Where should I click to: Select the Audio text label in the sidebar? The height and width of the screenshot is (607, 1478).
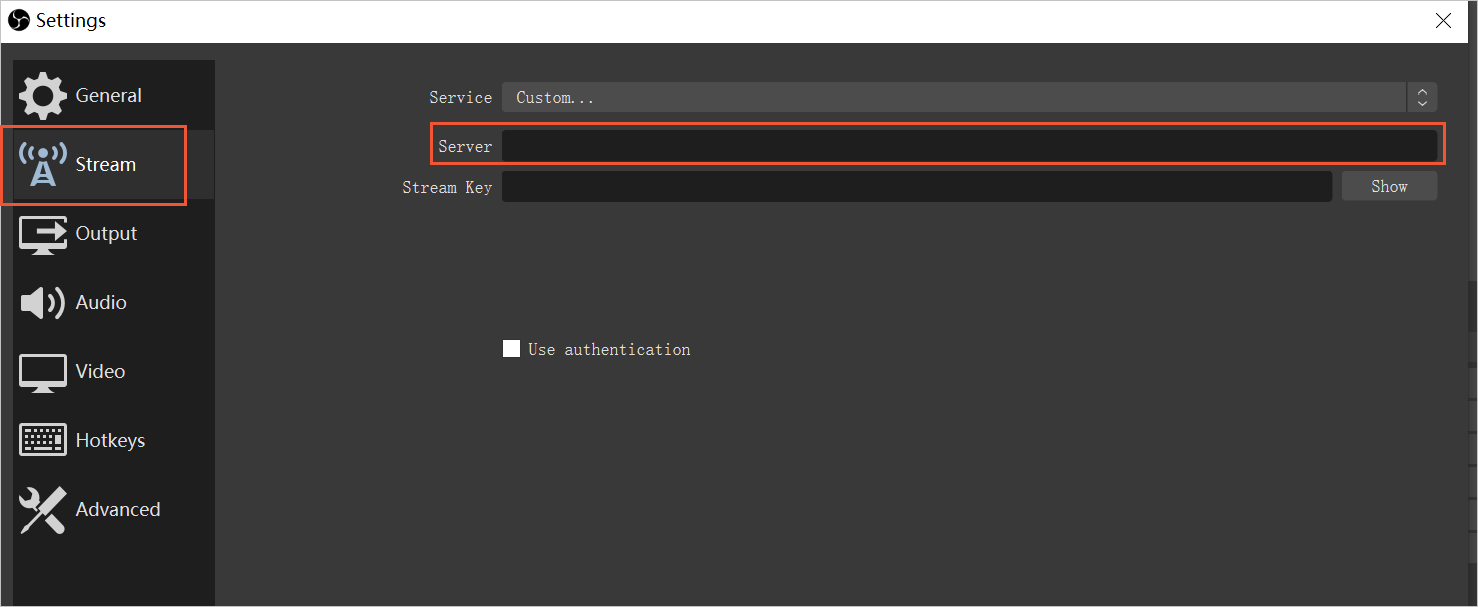coord(101,303)
